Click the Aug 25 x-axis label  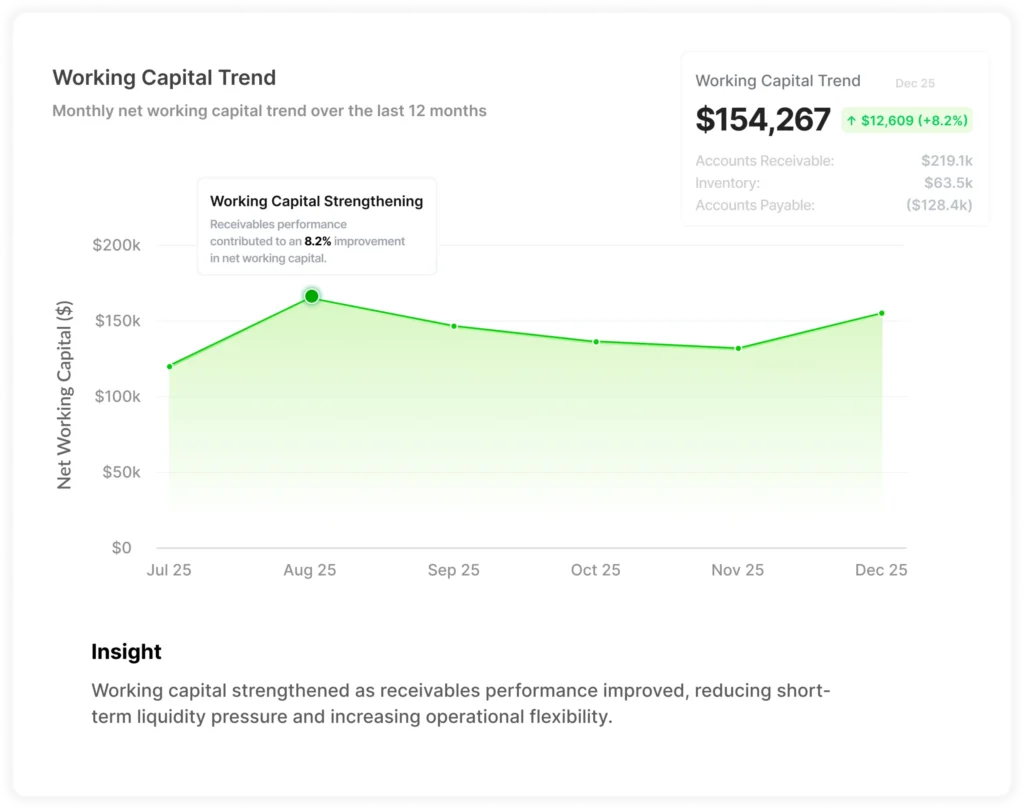pos(310,570)
